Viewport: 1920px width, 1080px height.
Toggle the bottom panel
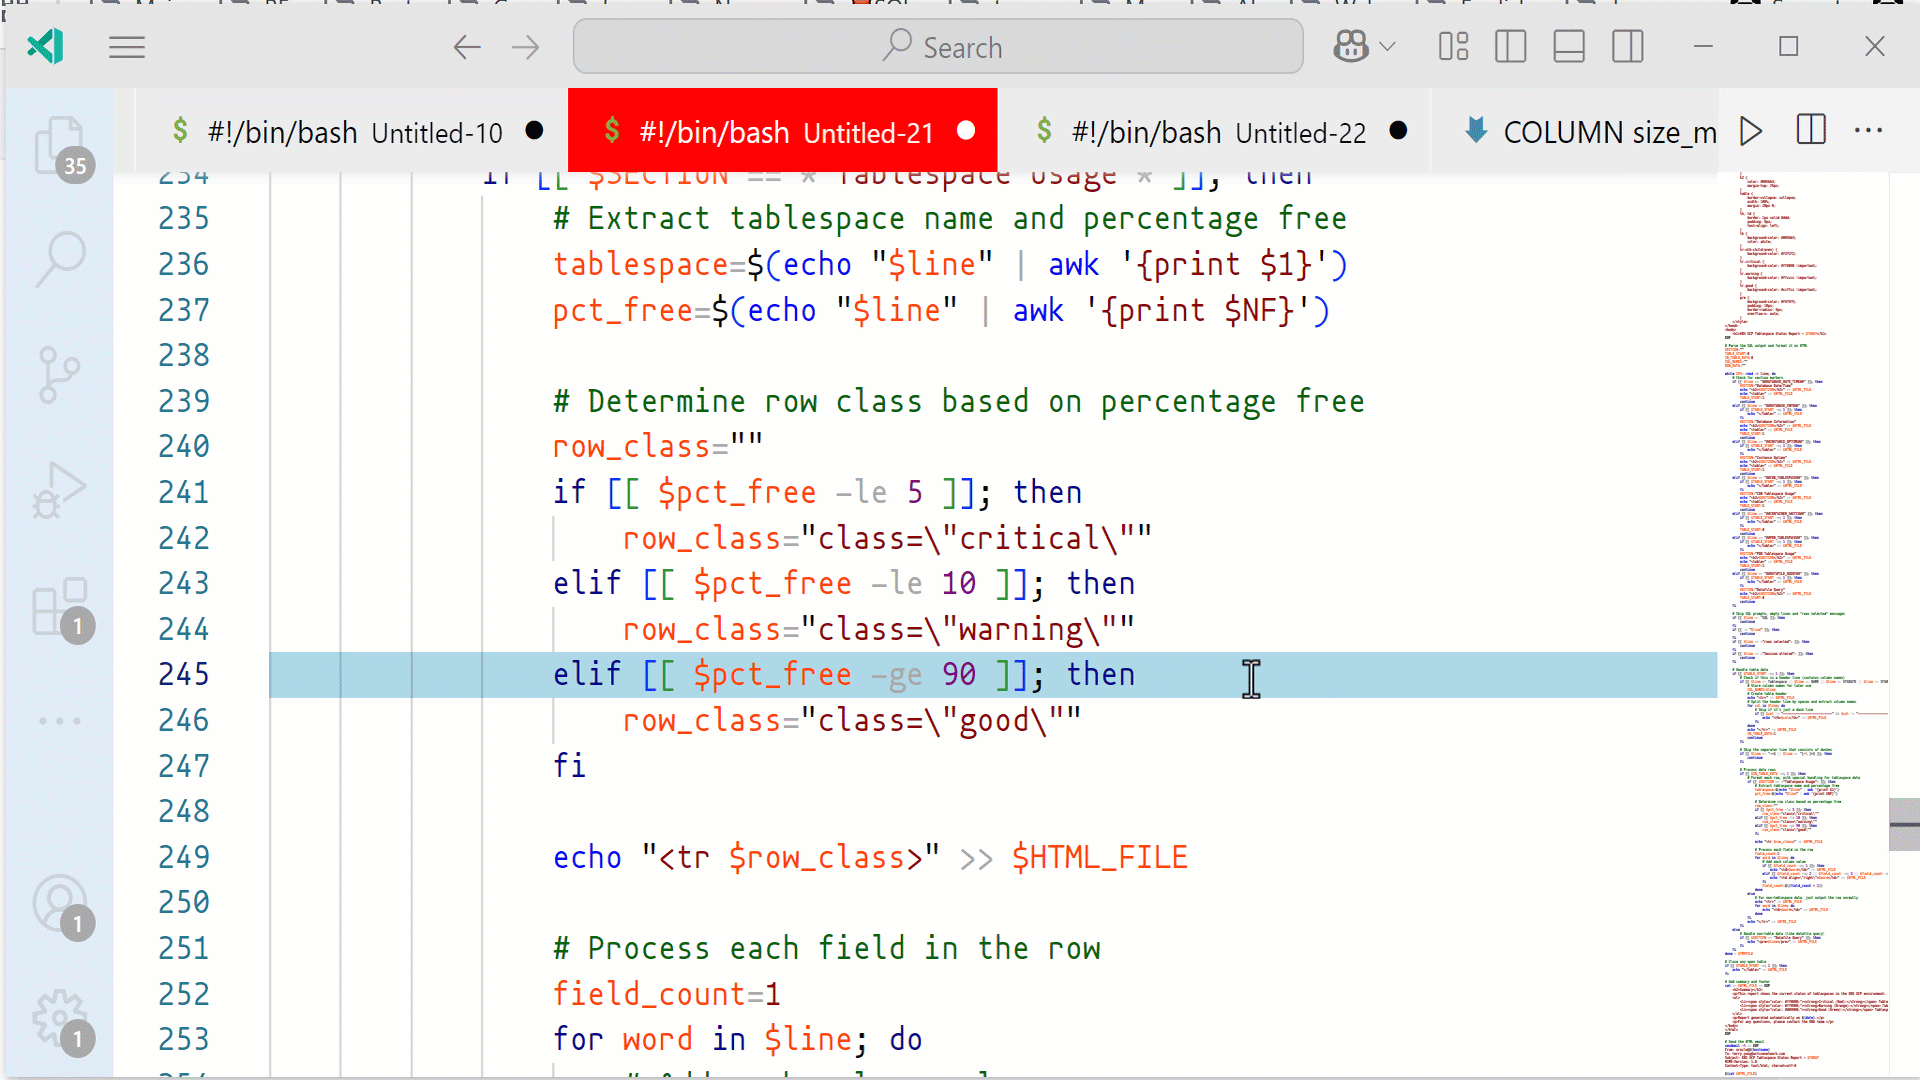tap(1568, 47)
